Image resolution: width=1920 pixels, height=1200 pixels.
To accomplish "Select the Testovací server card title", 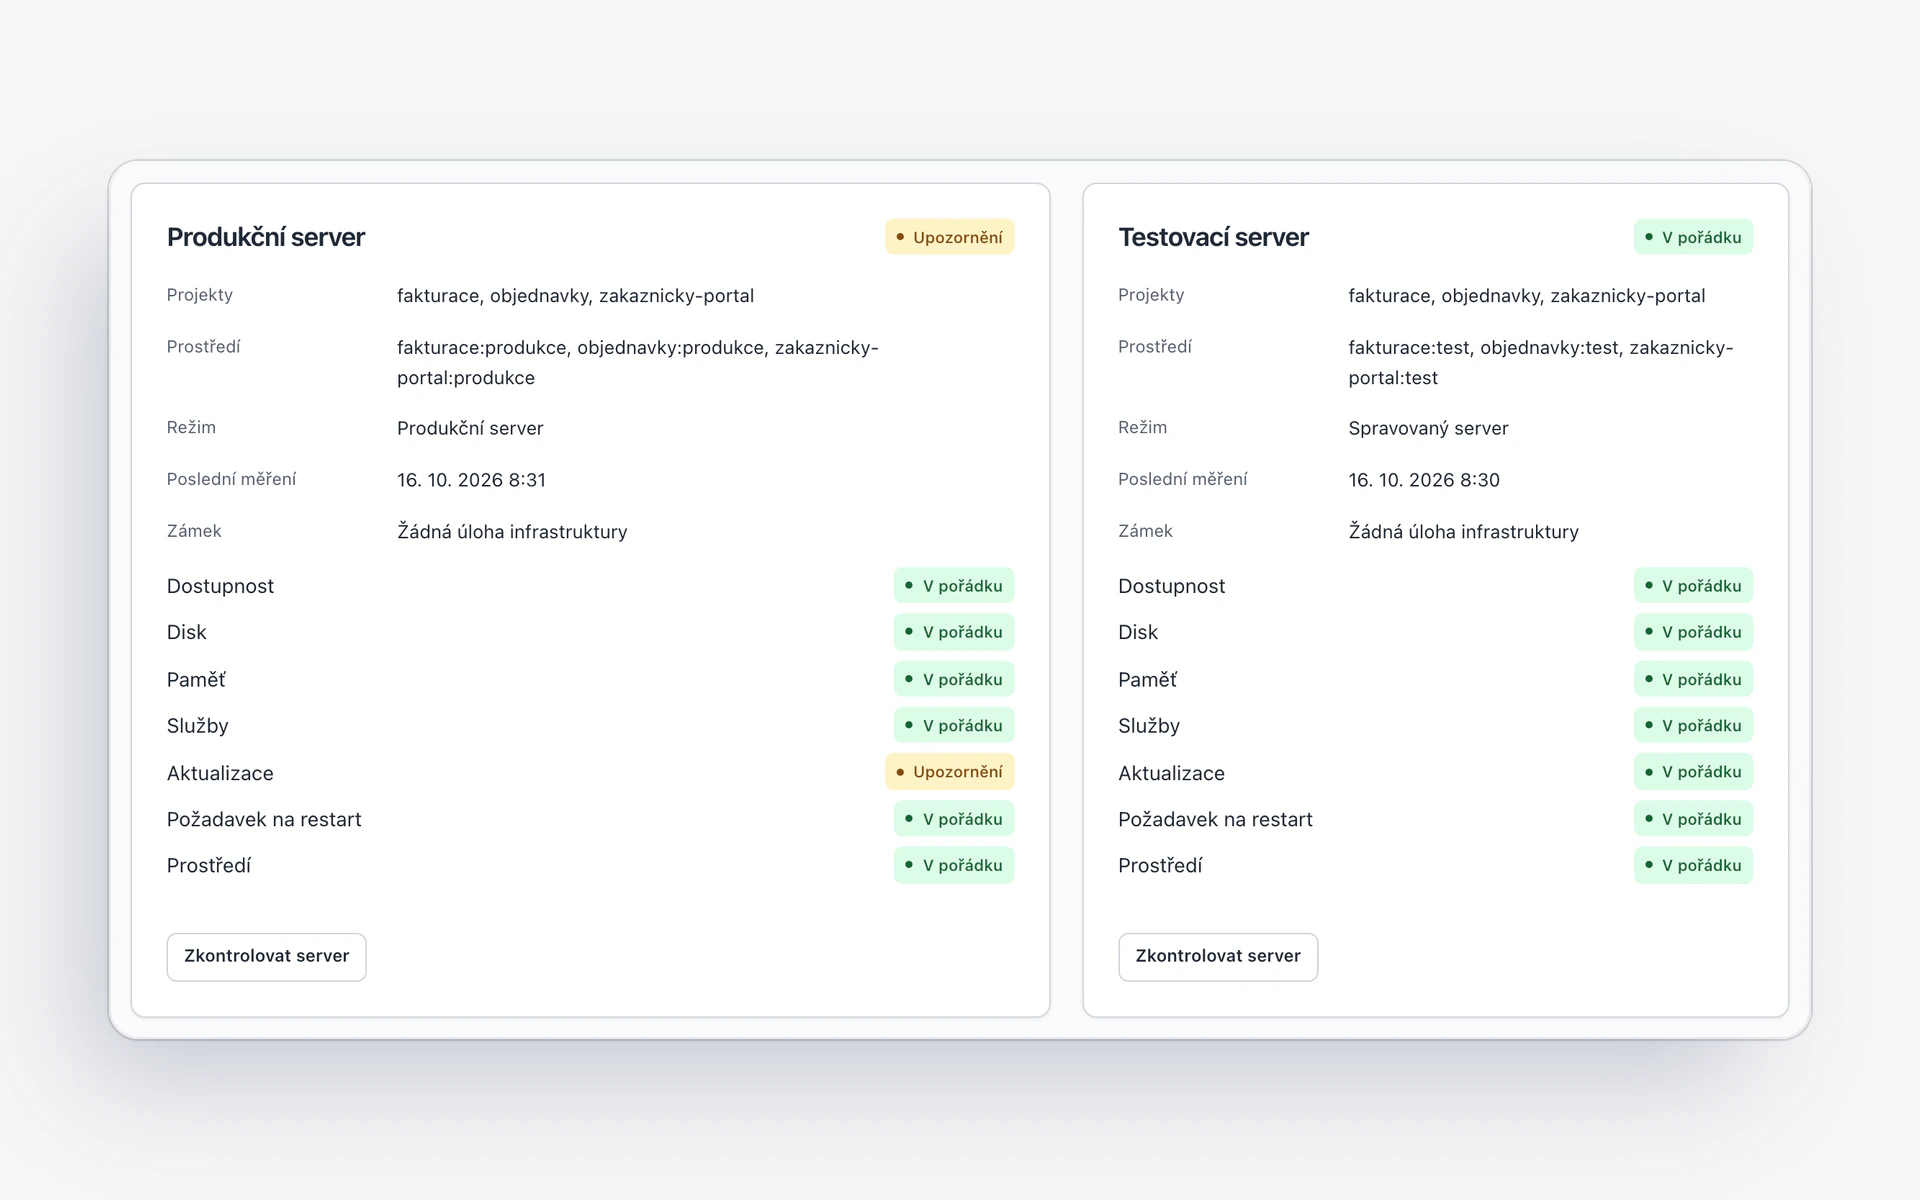I will [1213, 237].
